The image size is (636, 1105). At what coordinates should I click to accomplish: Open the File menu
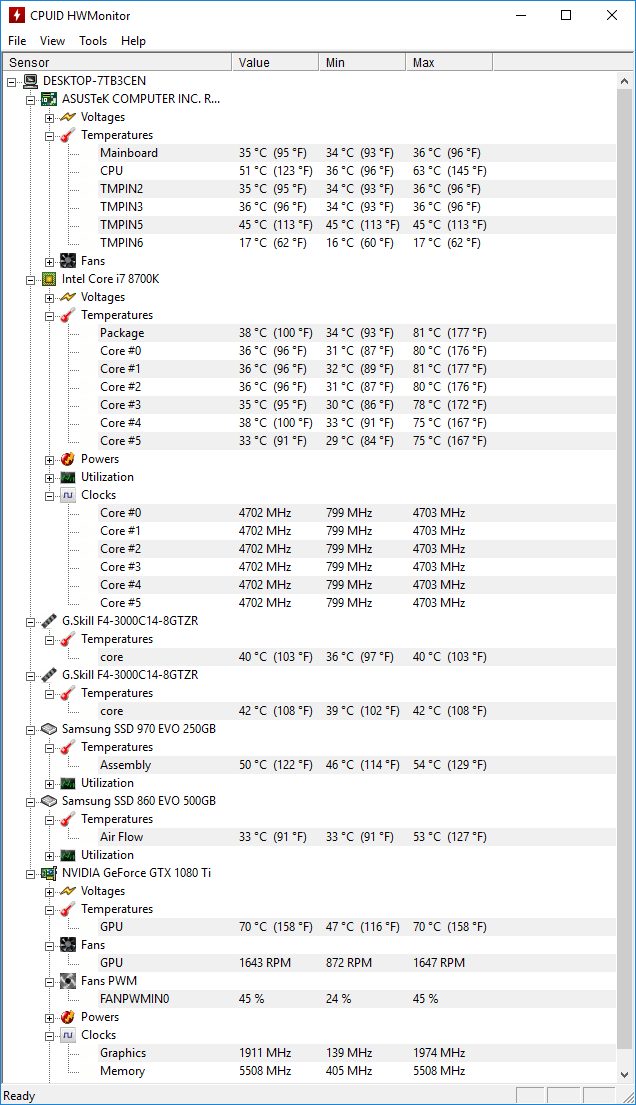17,41
